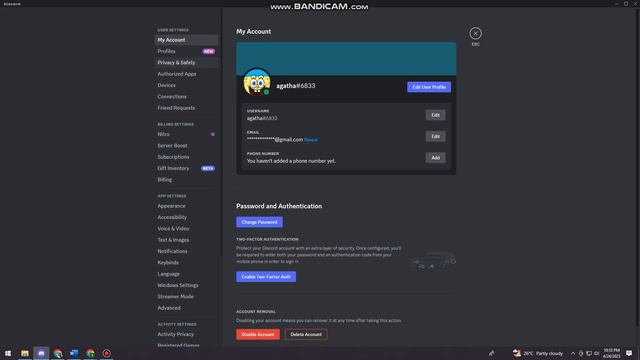Click the Nitro icon beside Nitro entry
The image size is (640, 360).
213,134
